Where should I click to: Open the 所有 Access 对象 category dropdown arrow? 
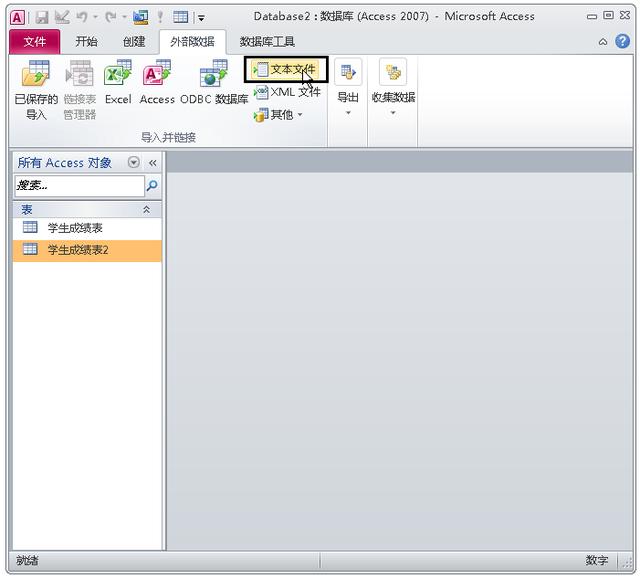133,162
